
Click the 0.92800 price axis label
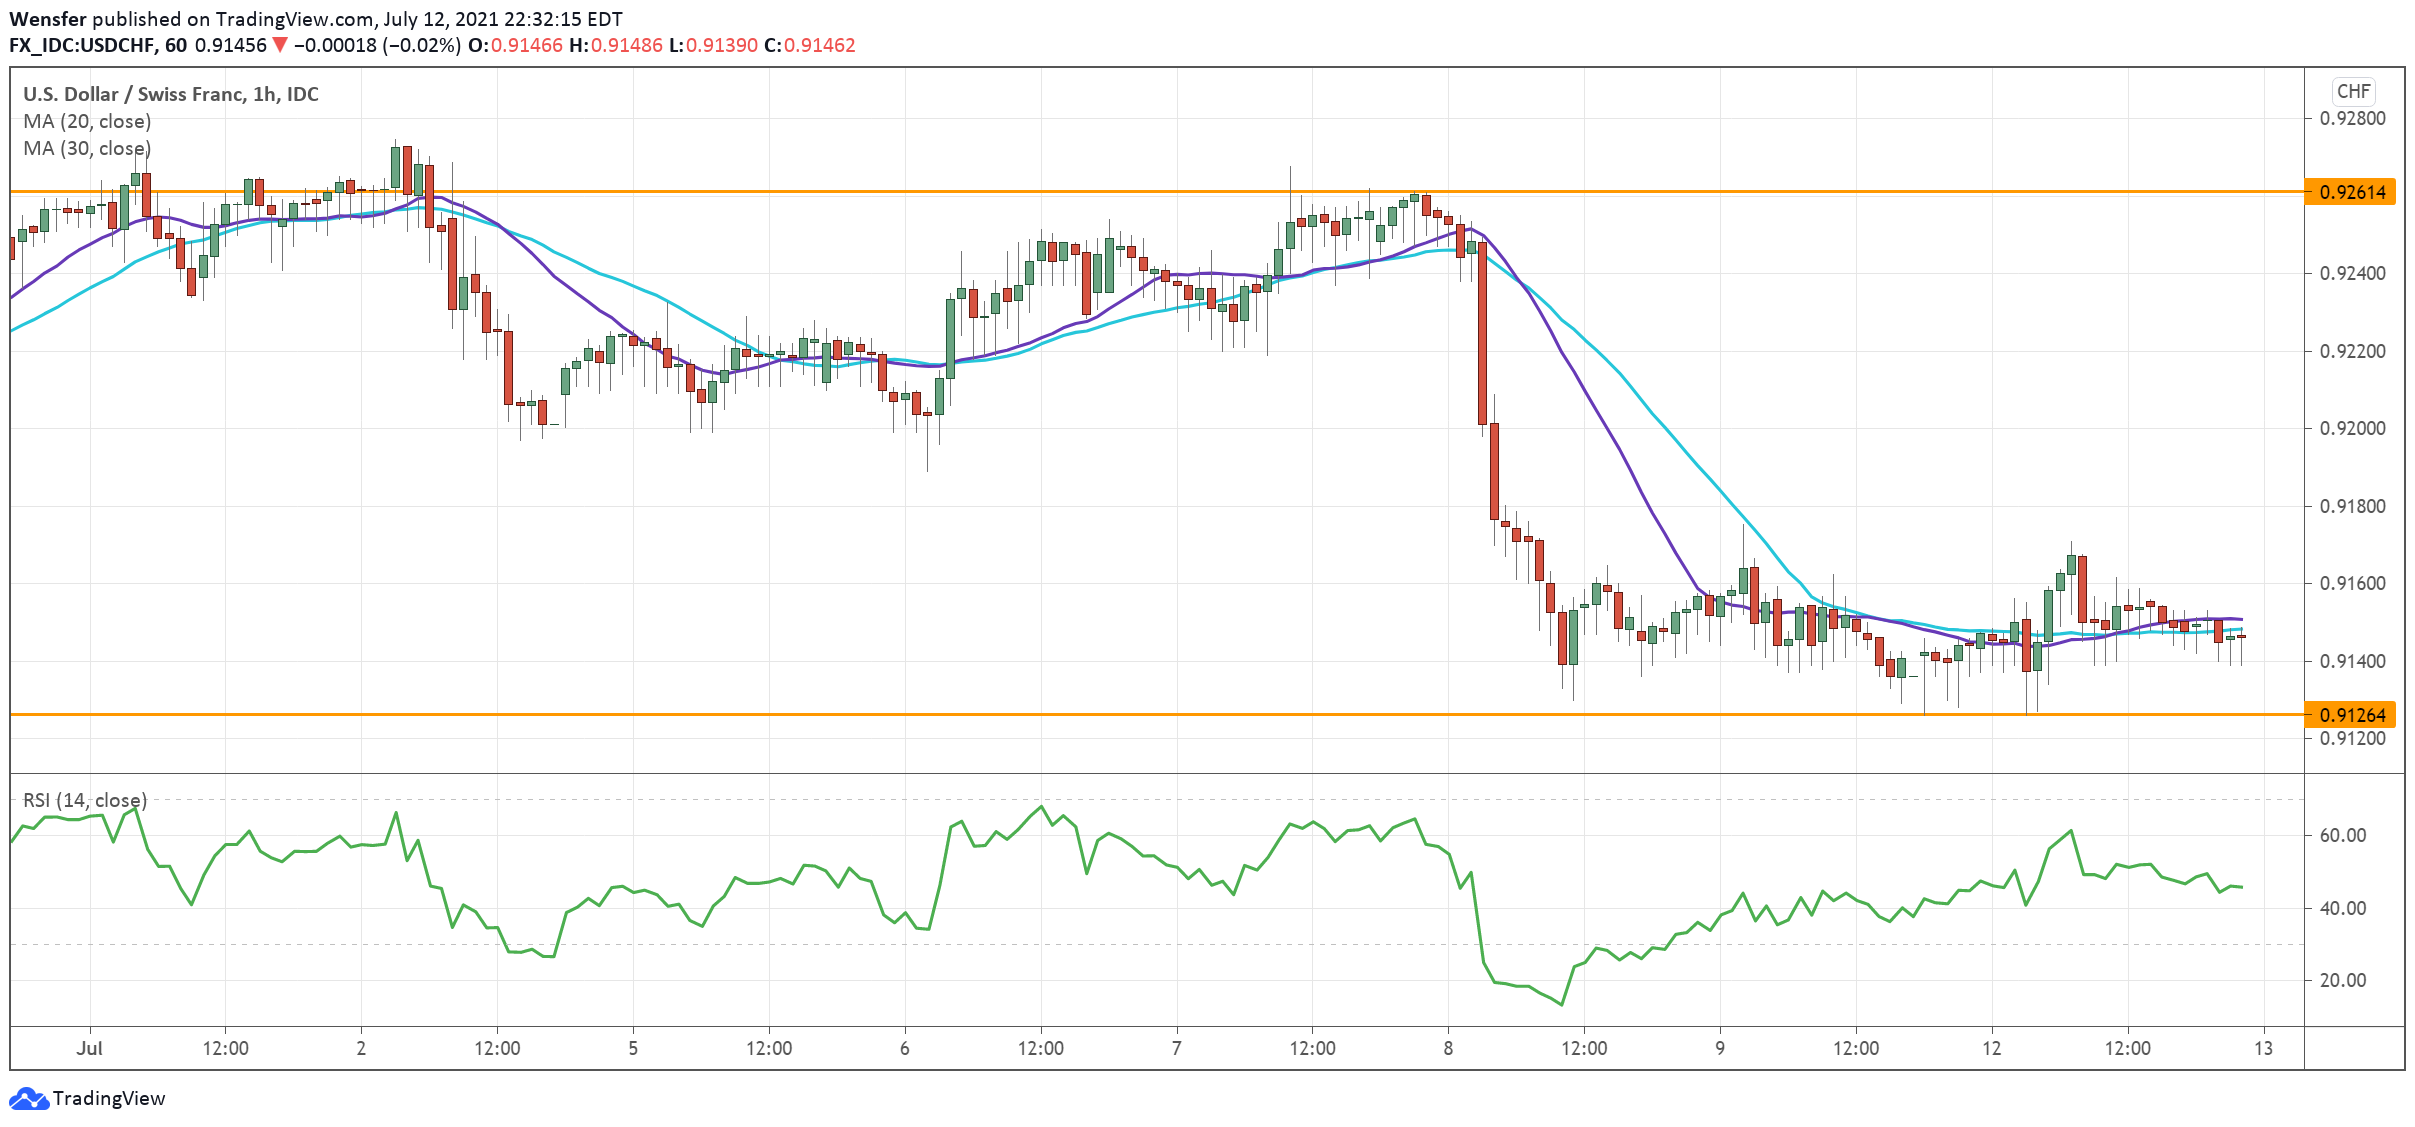click(2352, 118)
